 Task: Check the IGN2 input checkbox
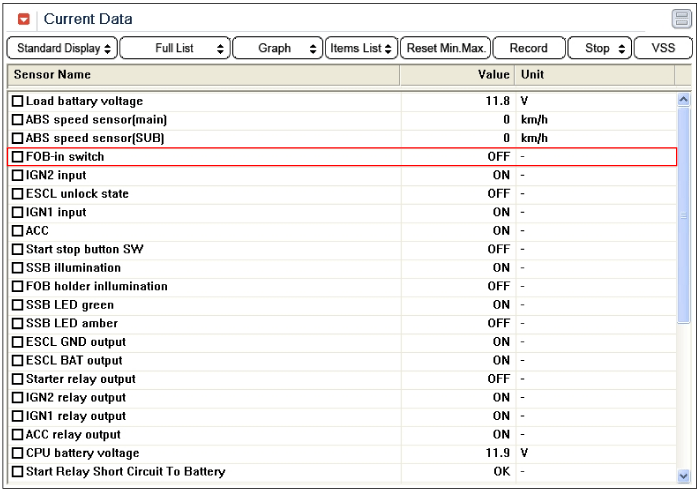coord(17,175)
